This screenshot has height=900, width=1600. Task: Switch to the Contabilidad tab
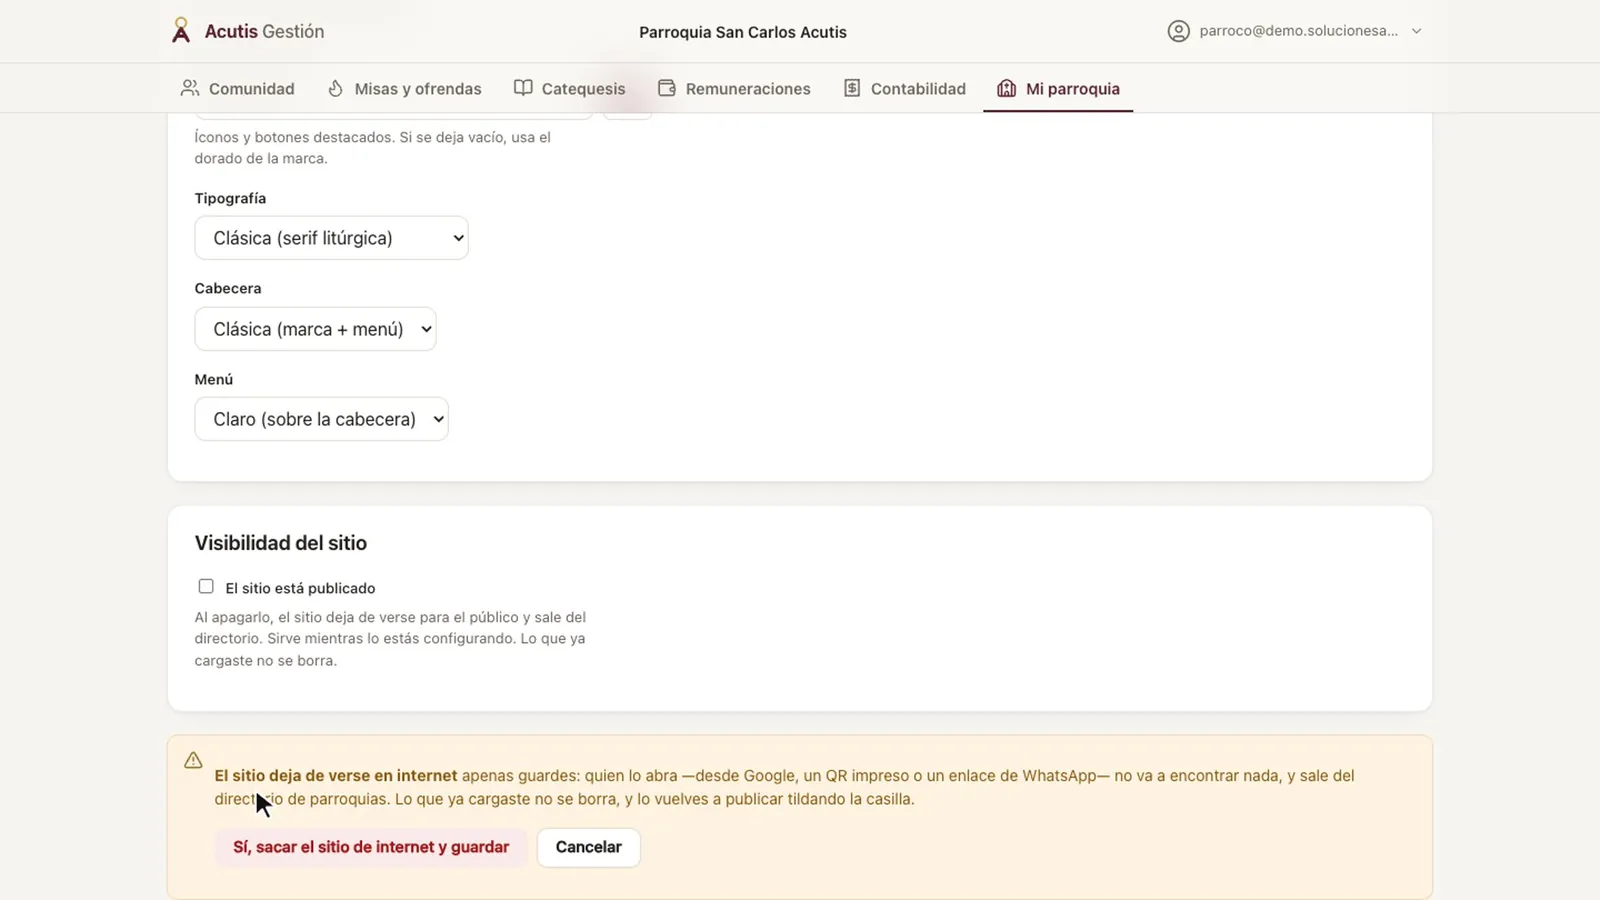point(905,88)
